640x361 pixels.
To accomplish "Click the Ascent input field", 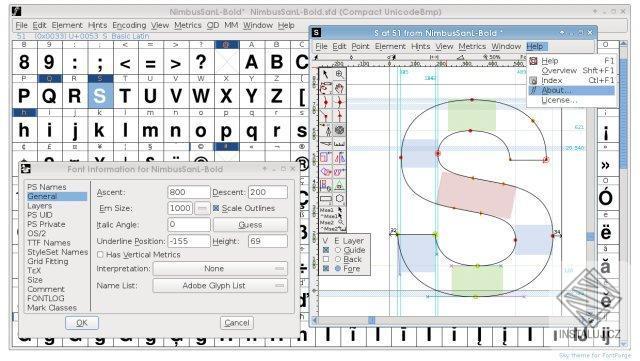I will click(189, 192).
